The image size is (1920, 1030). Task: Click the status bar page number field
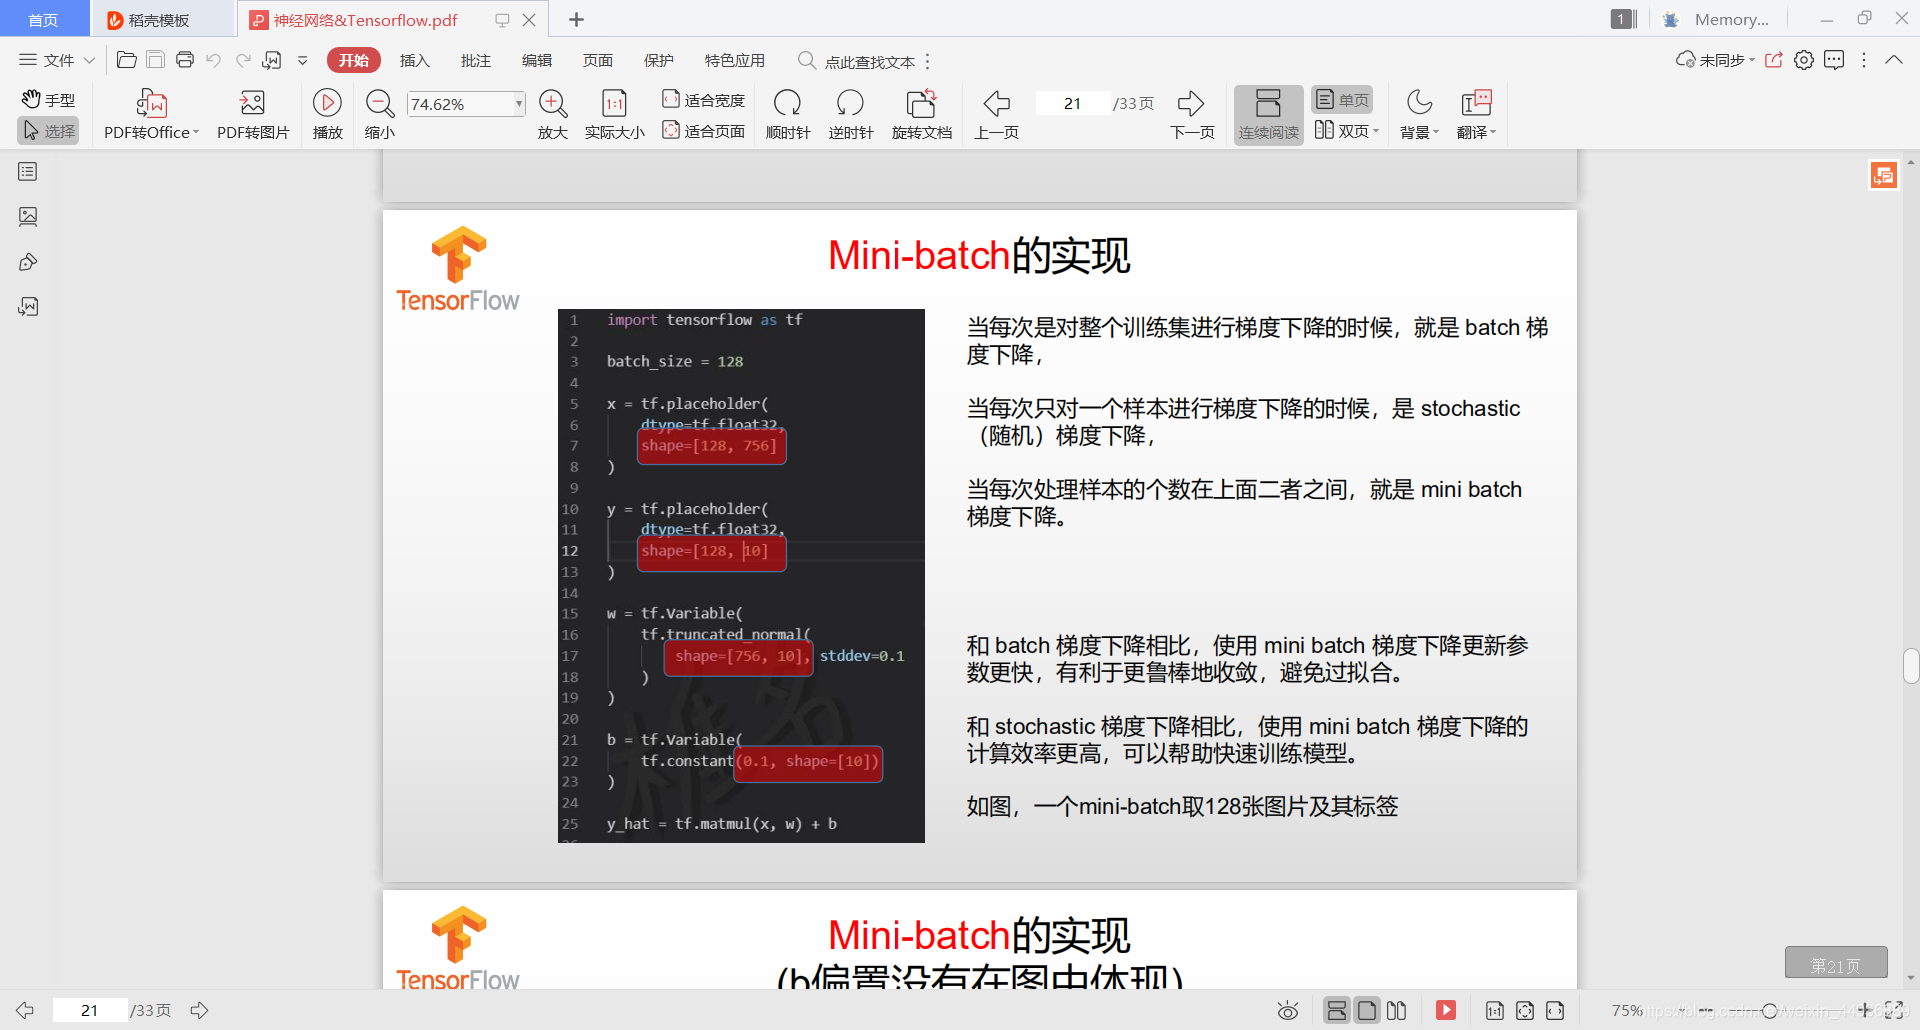click(90, 1010)
